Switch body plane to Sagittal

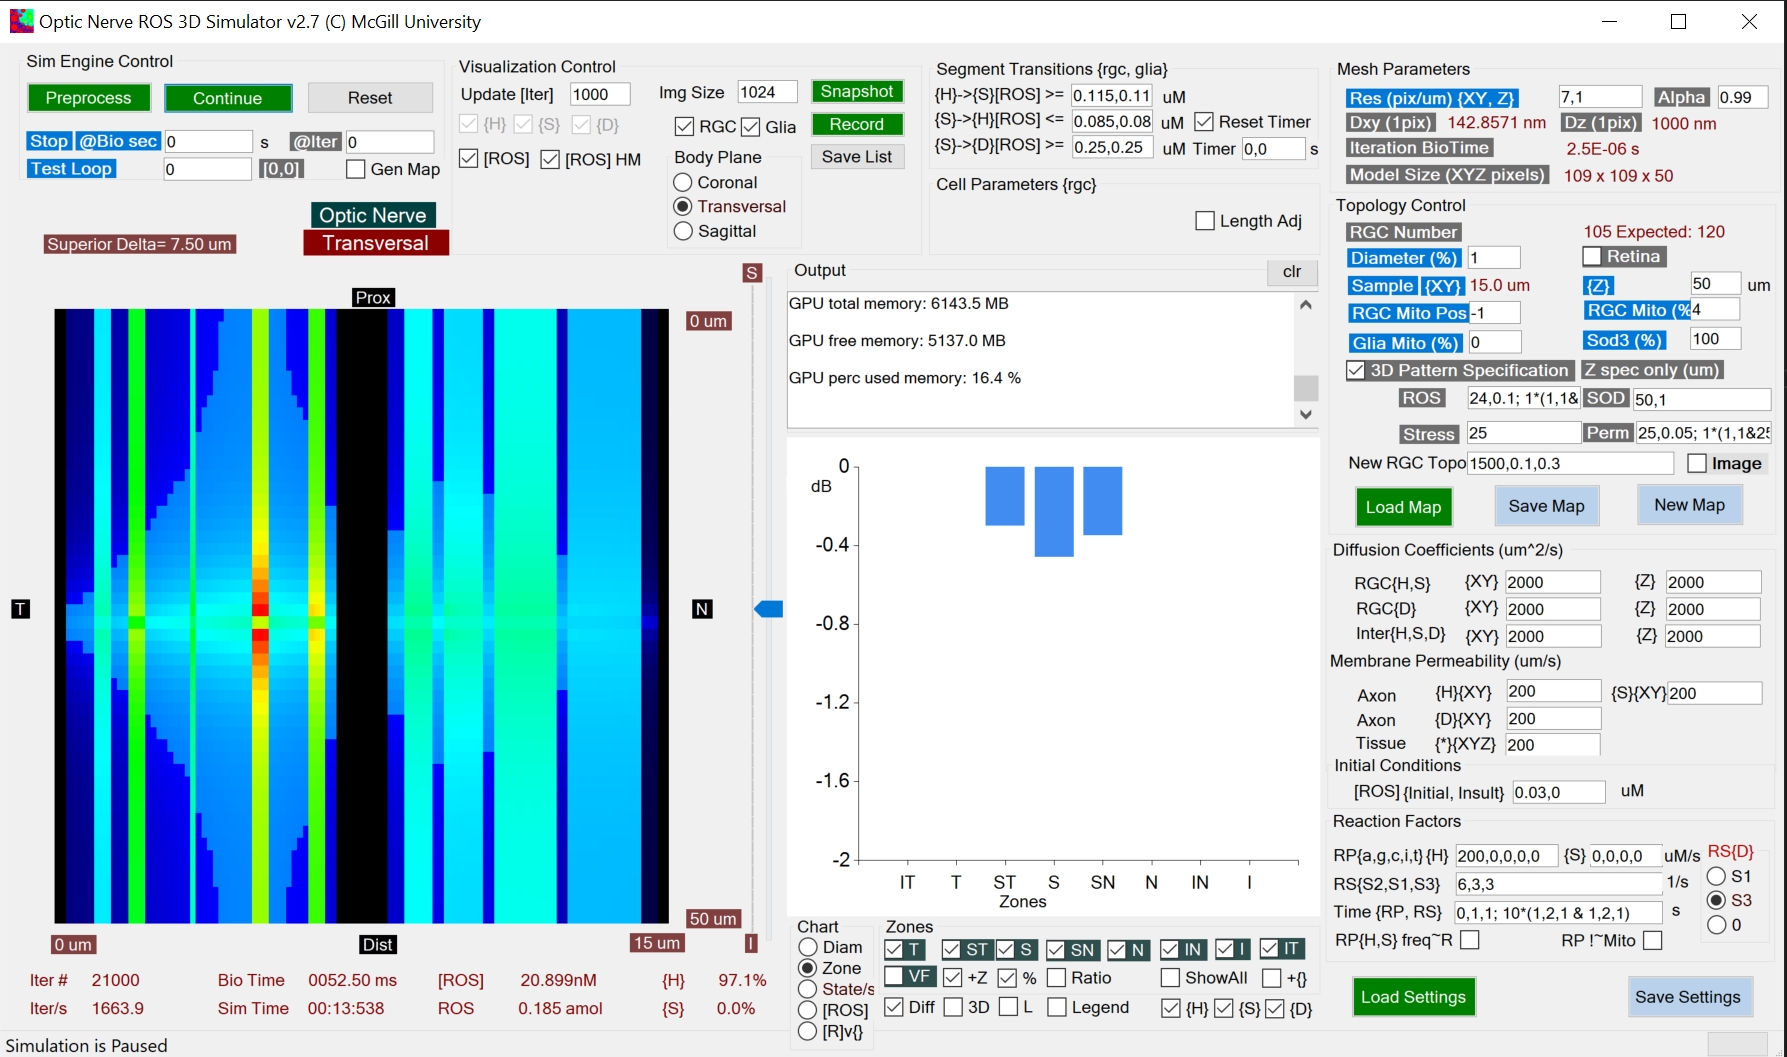[684, 231]
